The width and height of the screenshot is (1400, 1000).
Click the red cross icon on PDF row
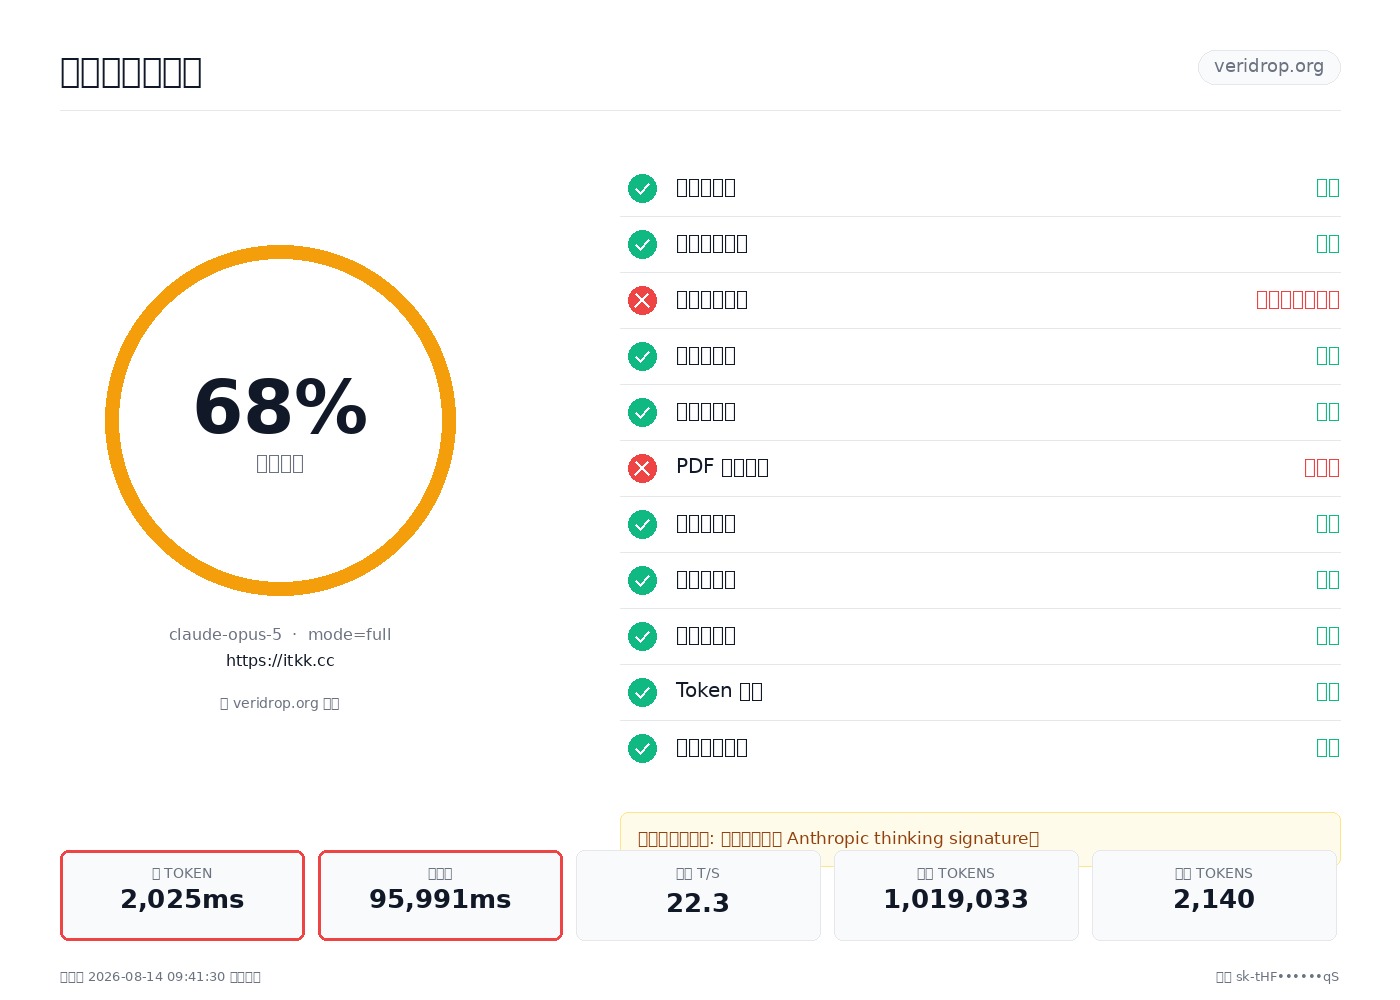(x=642, y=468)
